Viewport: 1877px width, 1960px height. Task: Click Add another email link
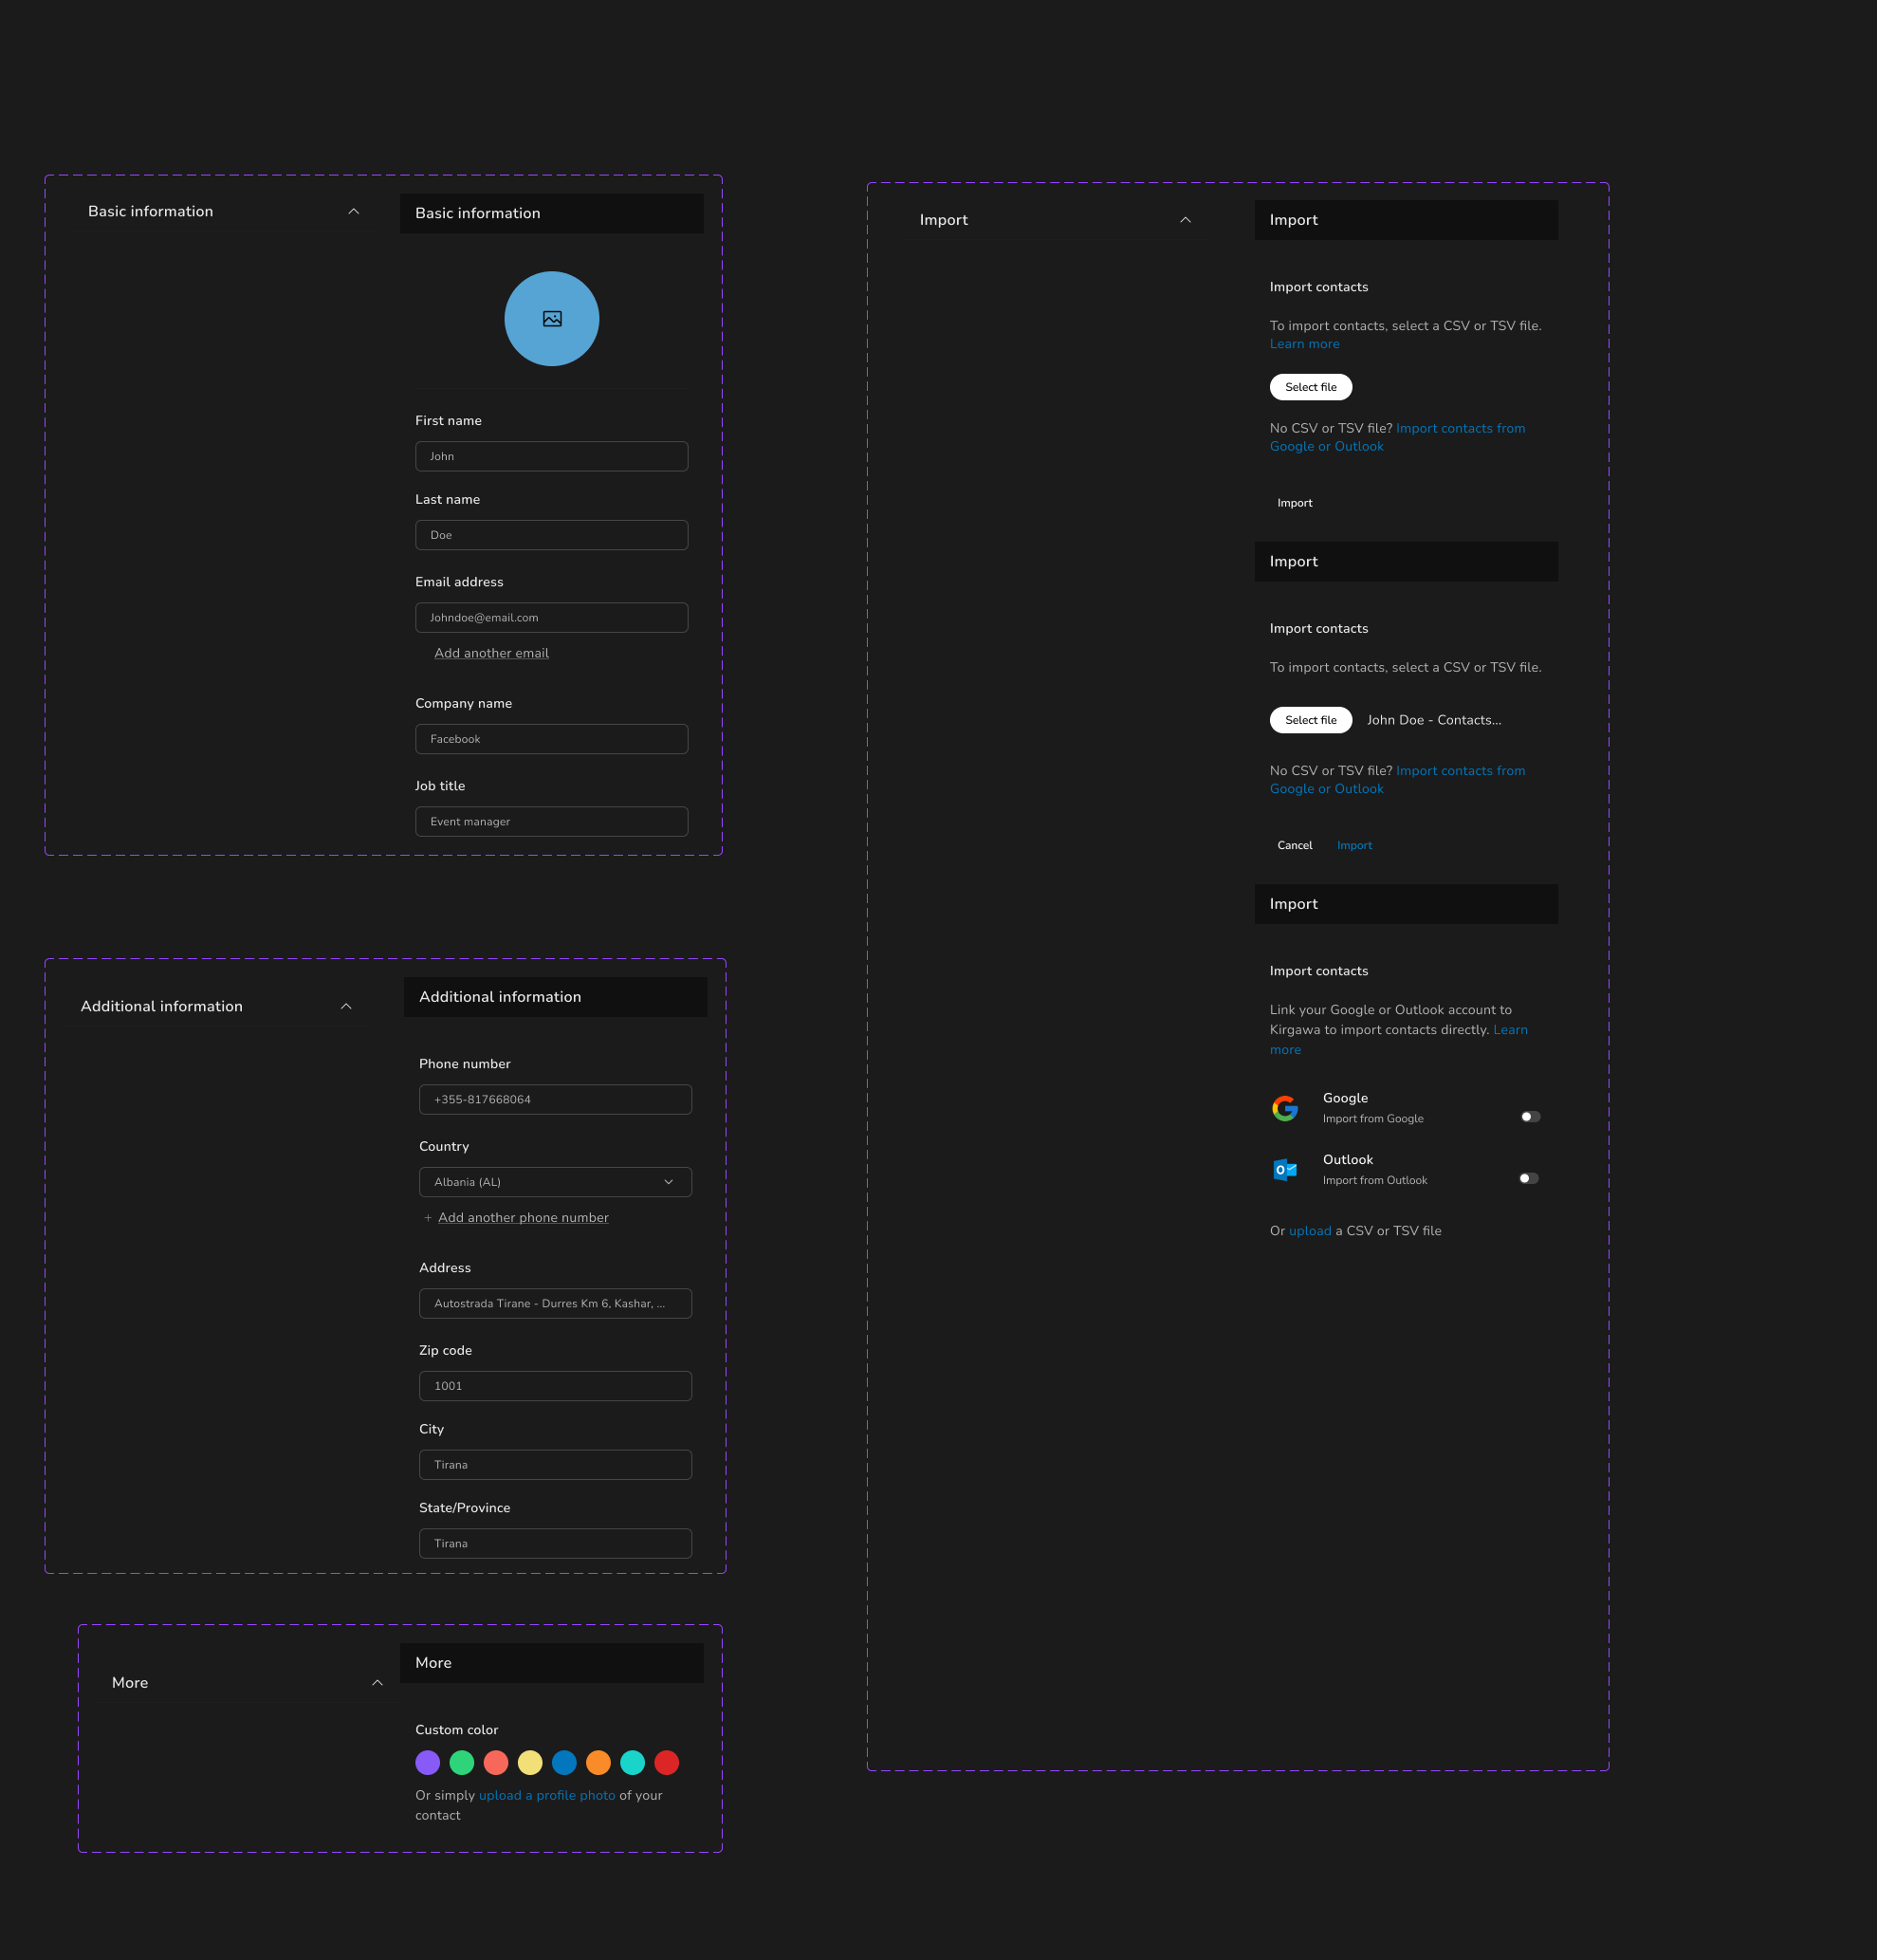(x=491, y=653)
